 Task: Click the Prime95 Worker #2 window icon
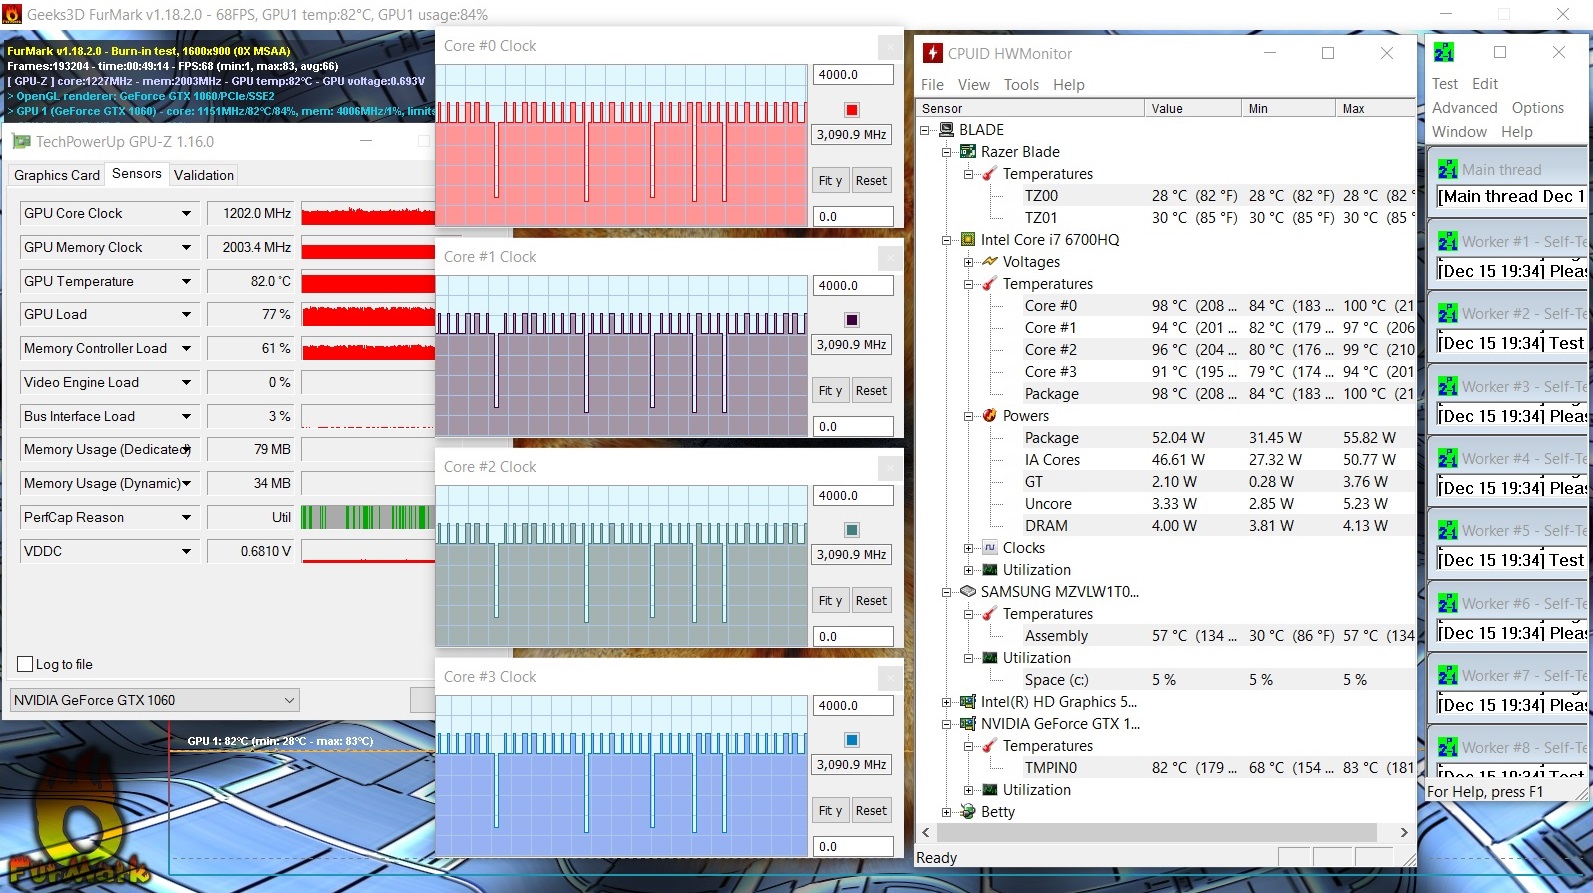(1447, 314)
